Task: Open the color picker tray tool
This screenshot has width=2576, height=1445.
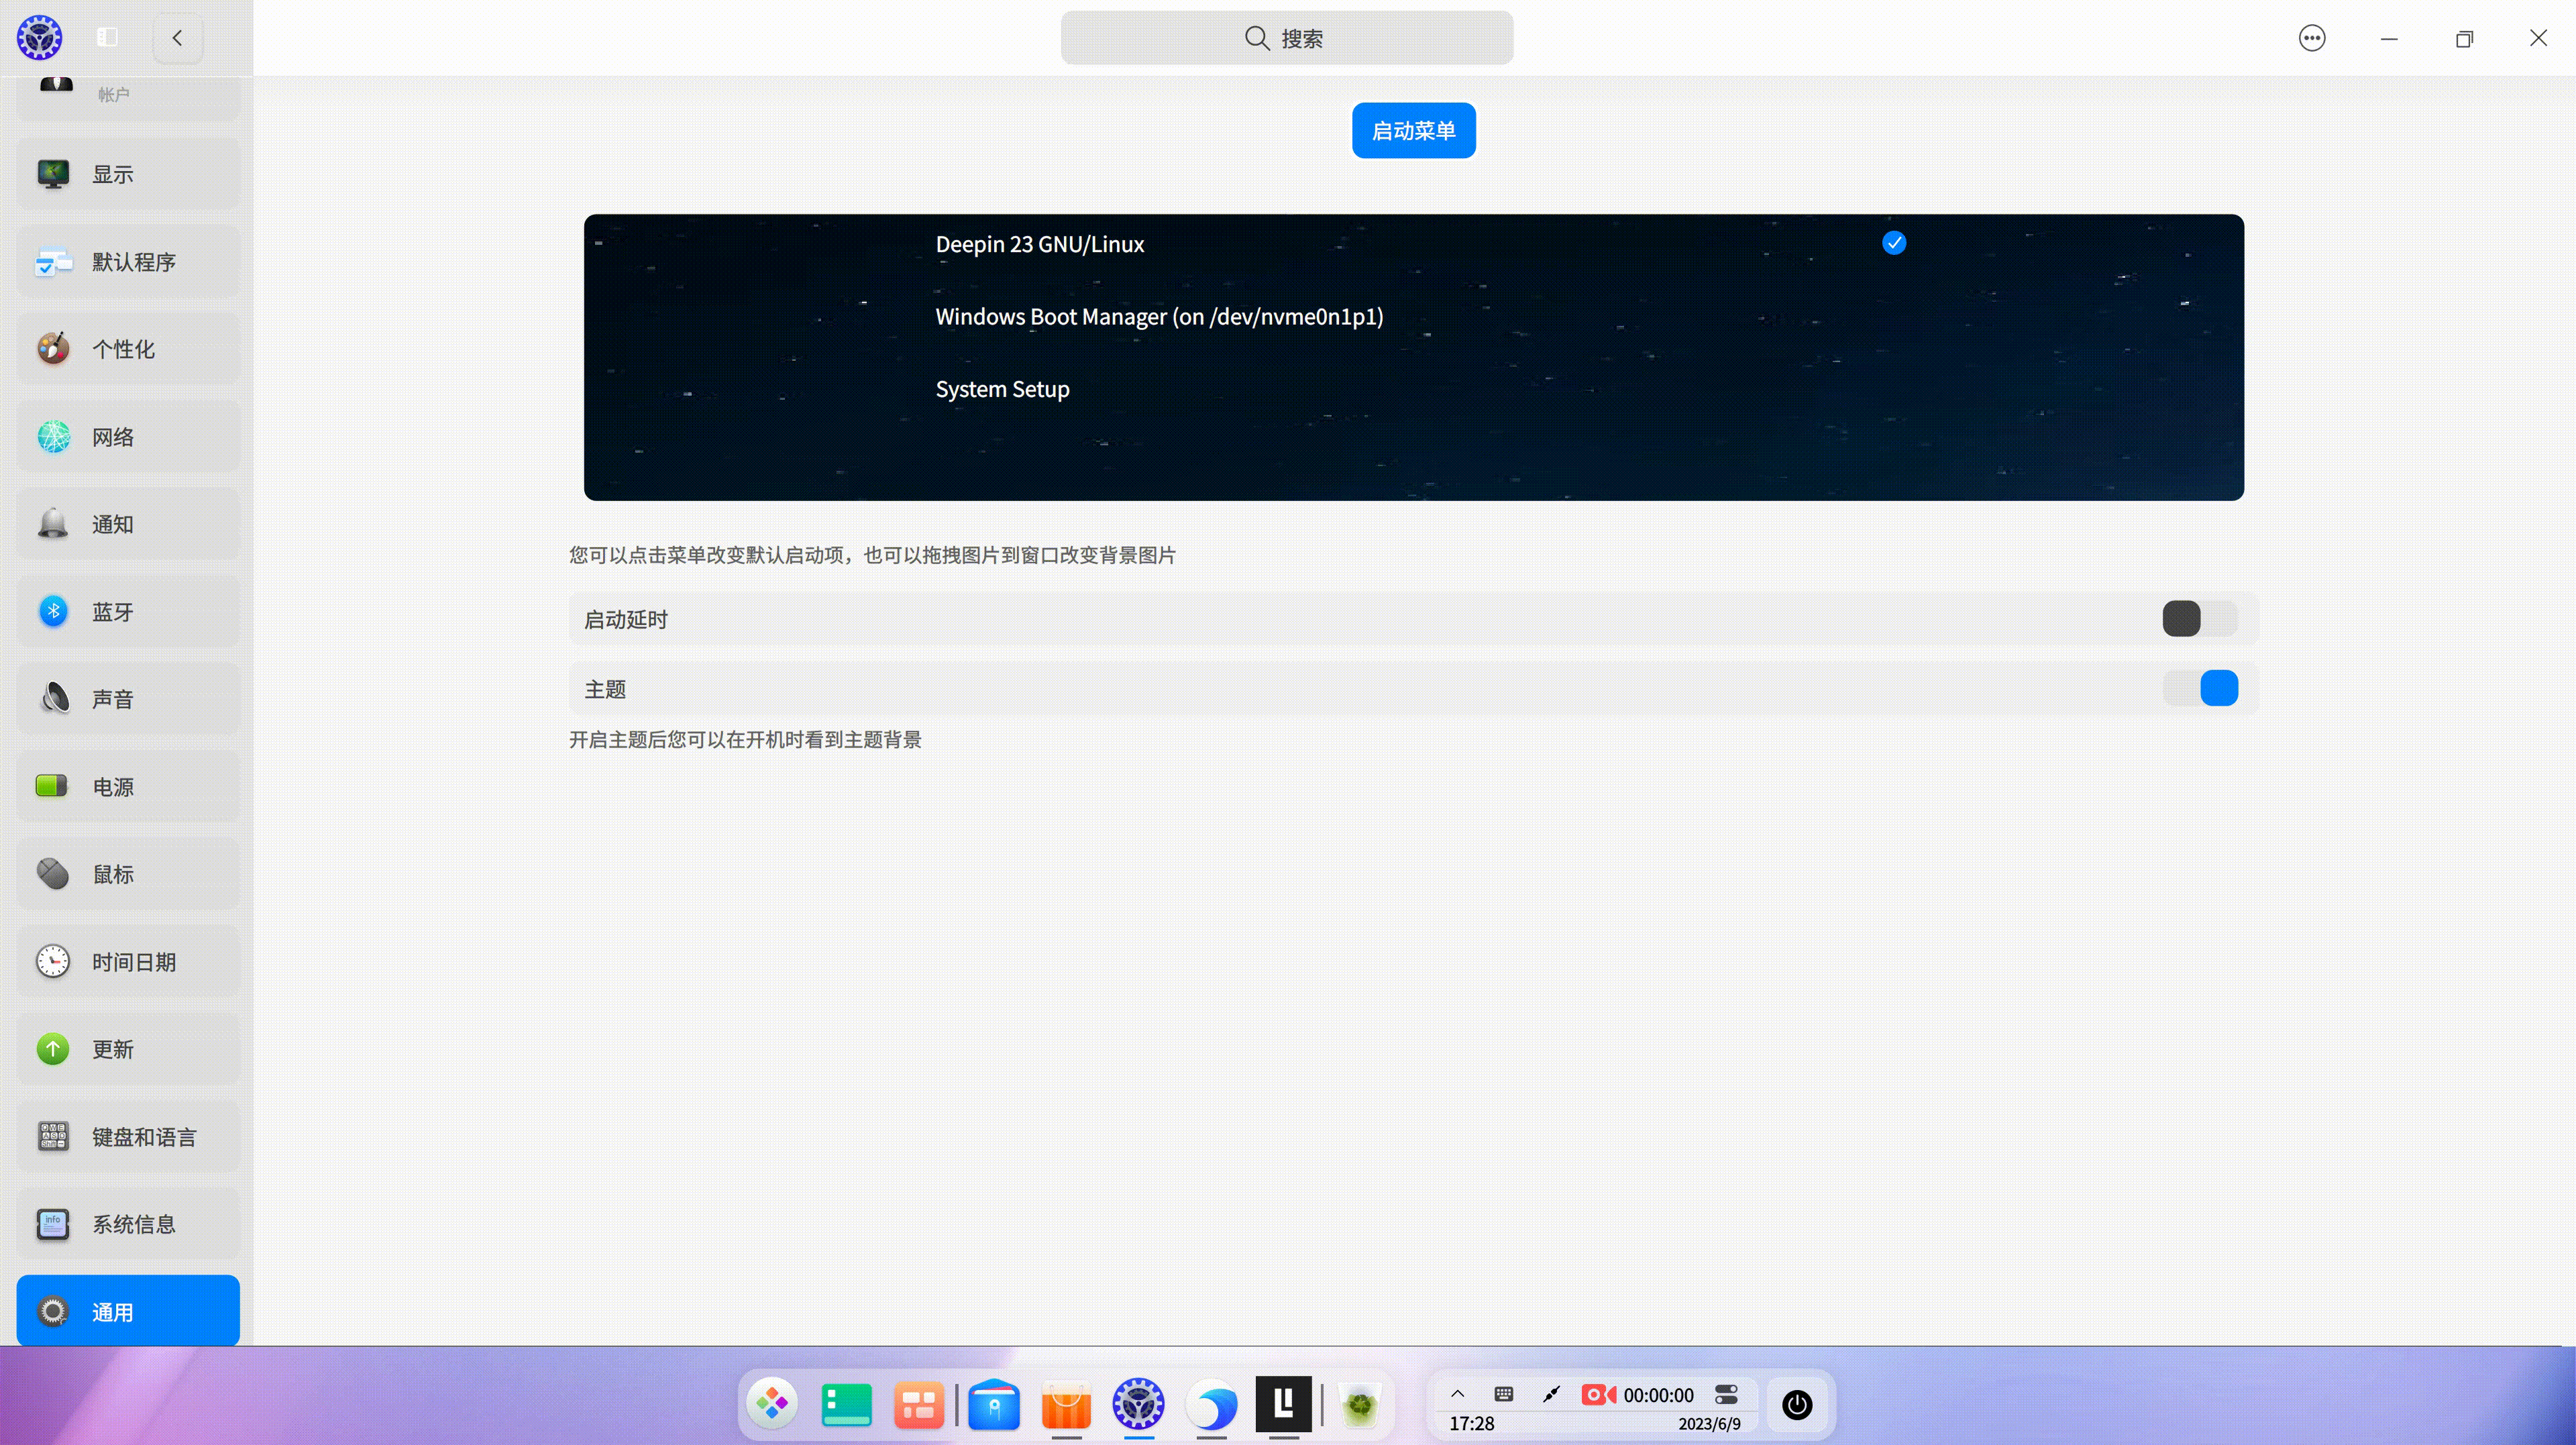Action: point(1551,1393)
